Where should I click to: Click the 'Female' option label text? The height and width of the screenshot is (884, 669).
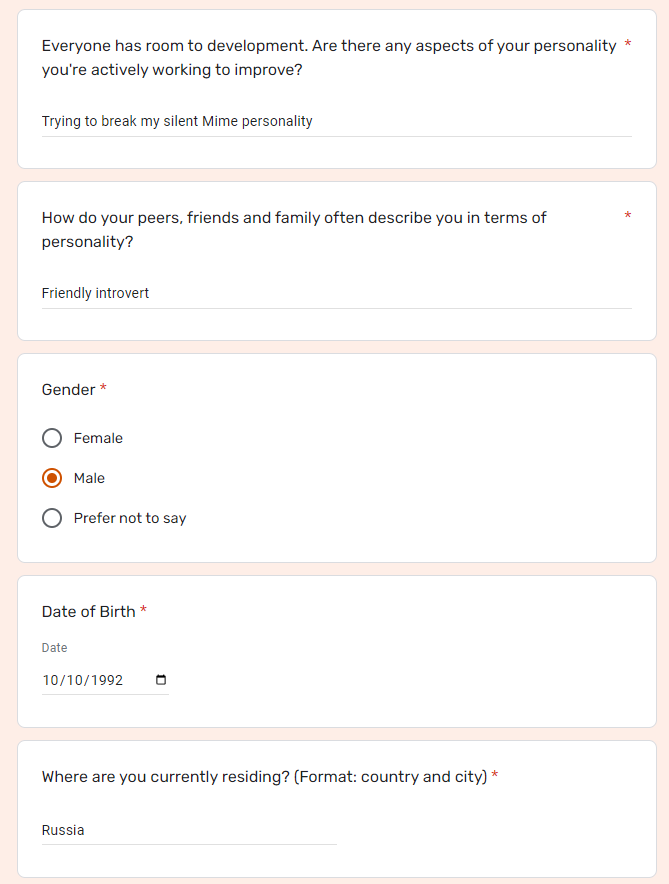tap(98, 438)
